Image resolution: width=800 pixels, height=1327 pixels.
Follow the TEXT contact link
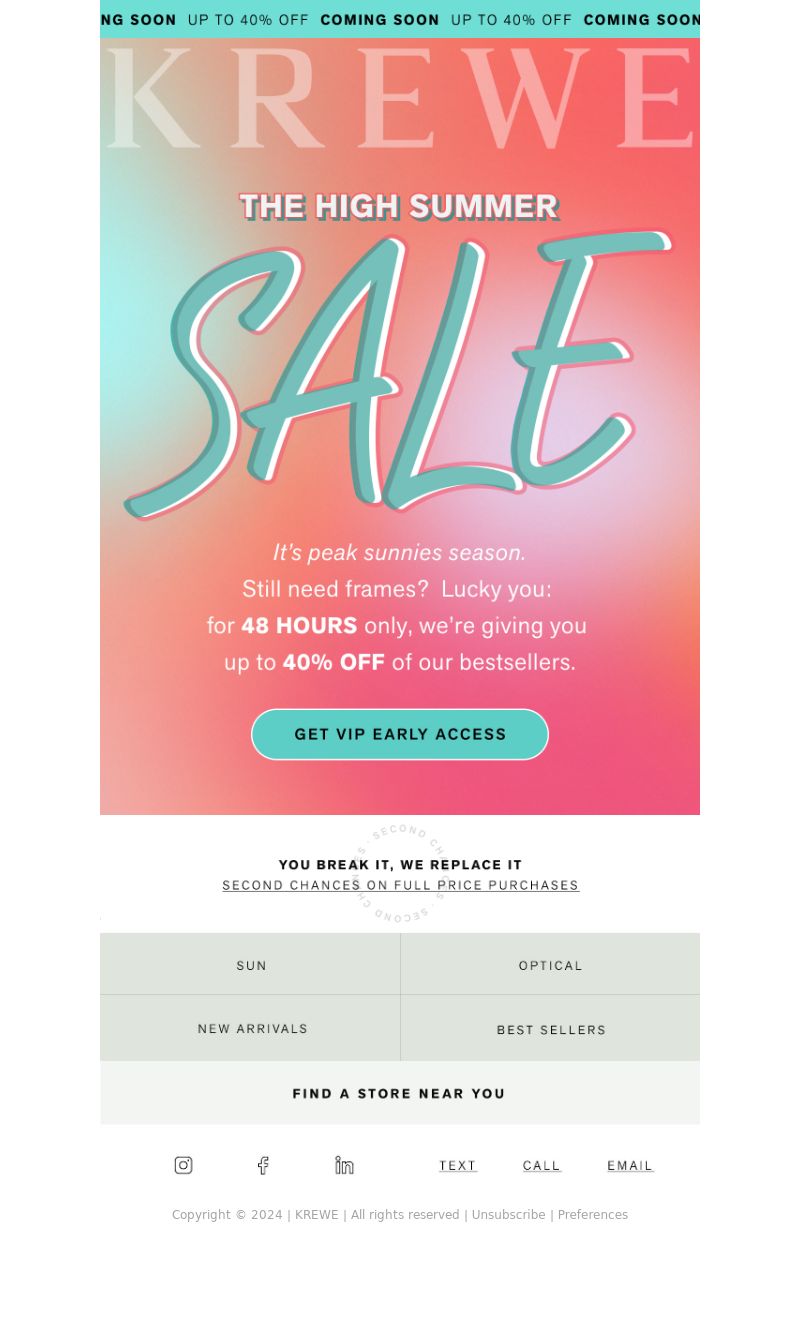pos(458,1166)
